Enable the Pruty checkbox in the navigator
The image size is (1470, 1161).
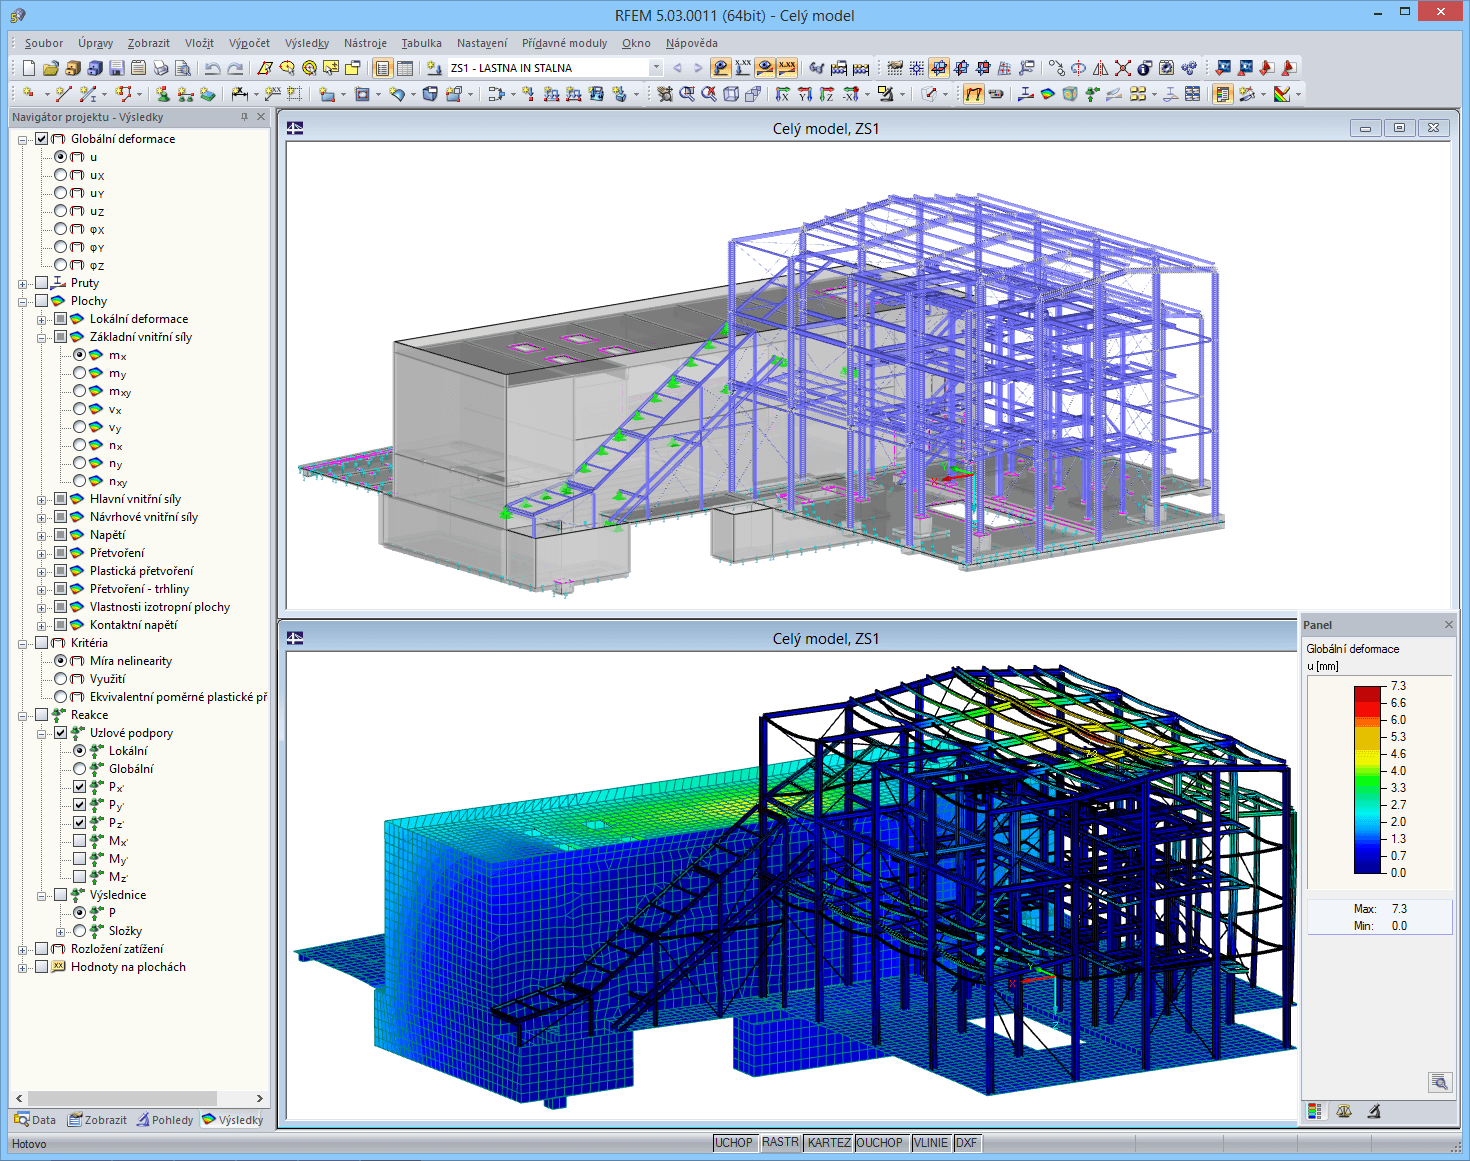pos(42,282)
